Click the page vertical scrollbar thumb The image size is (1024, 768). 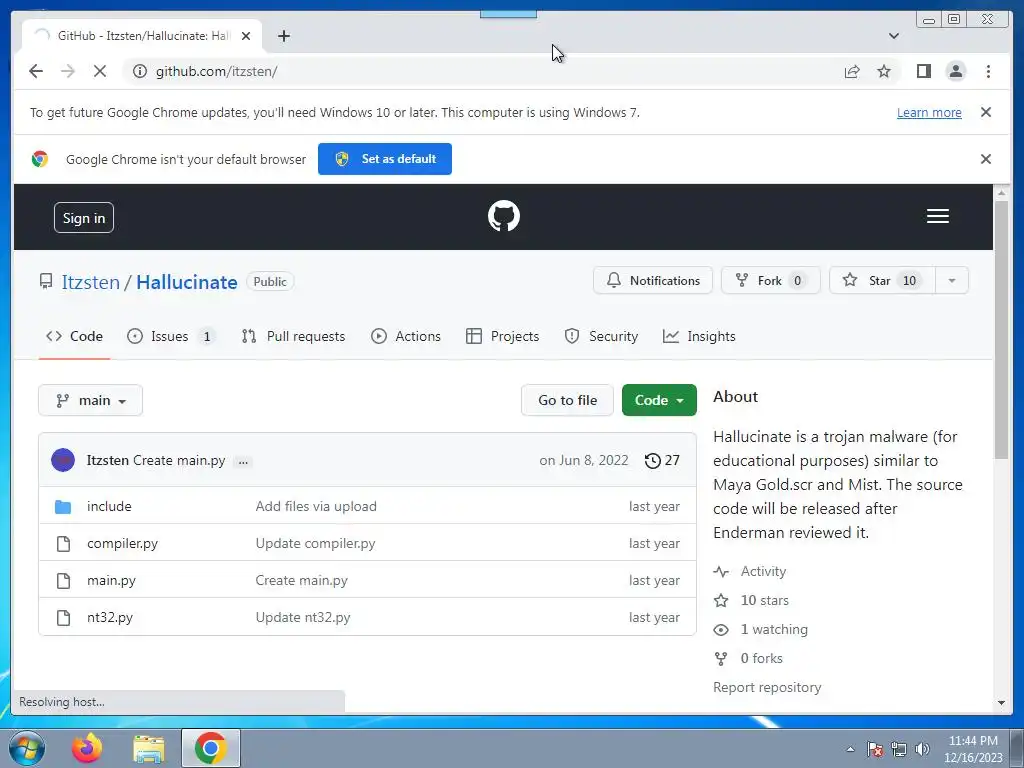pos(1000,330)
